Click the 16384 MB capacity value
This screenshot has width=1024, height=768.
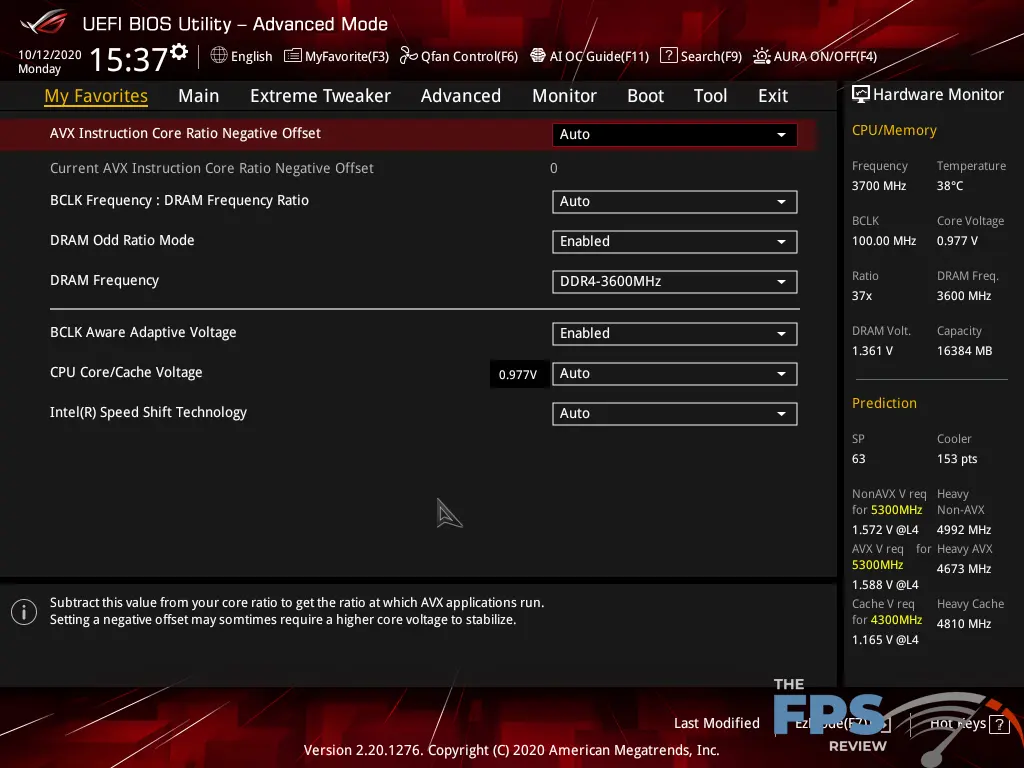click(965, 351)
